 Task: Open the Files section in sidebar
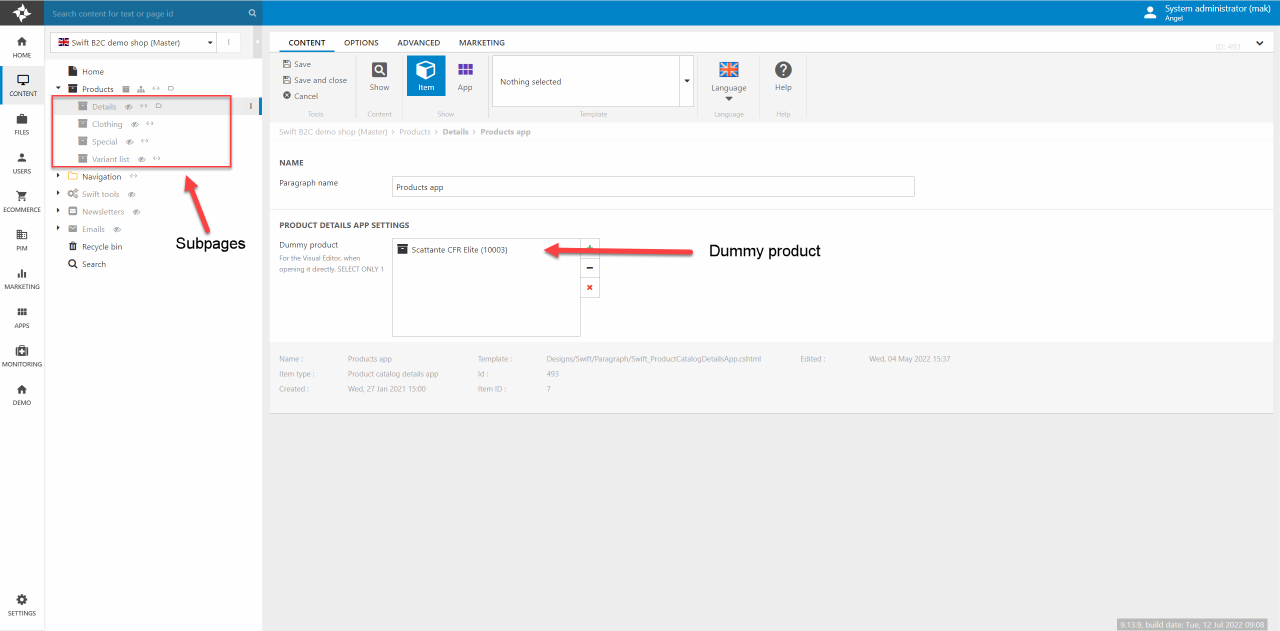point(22,124)
